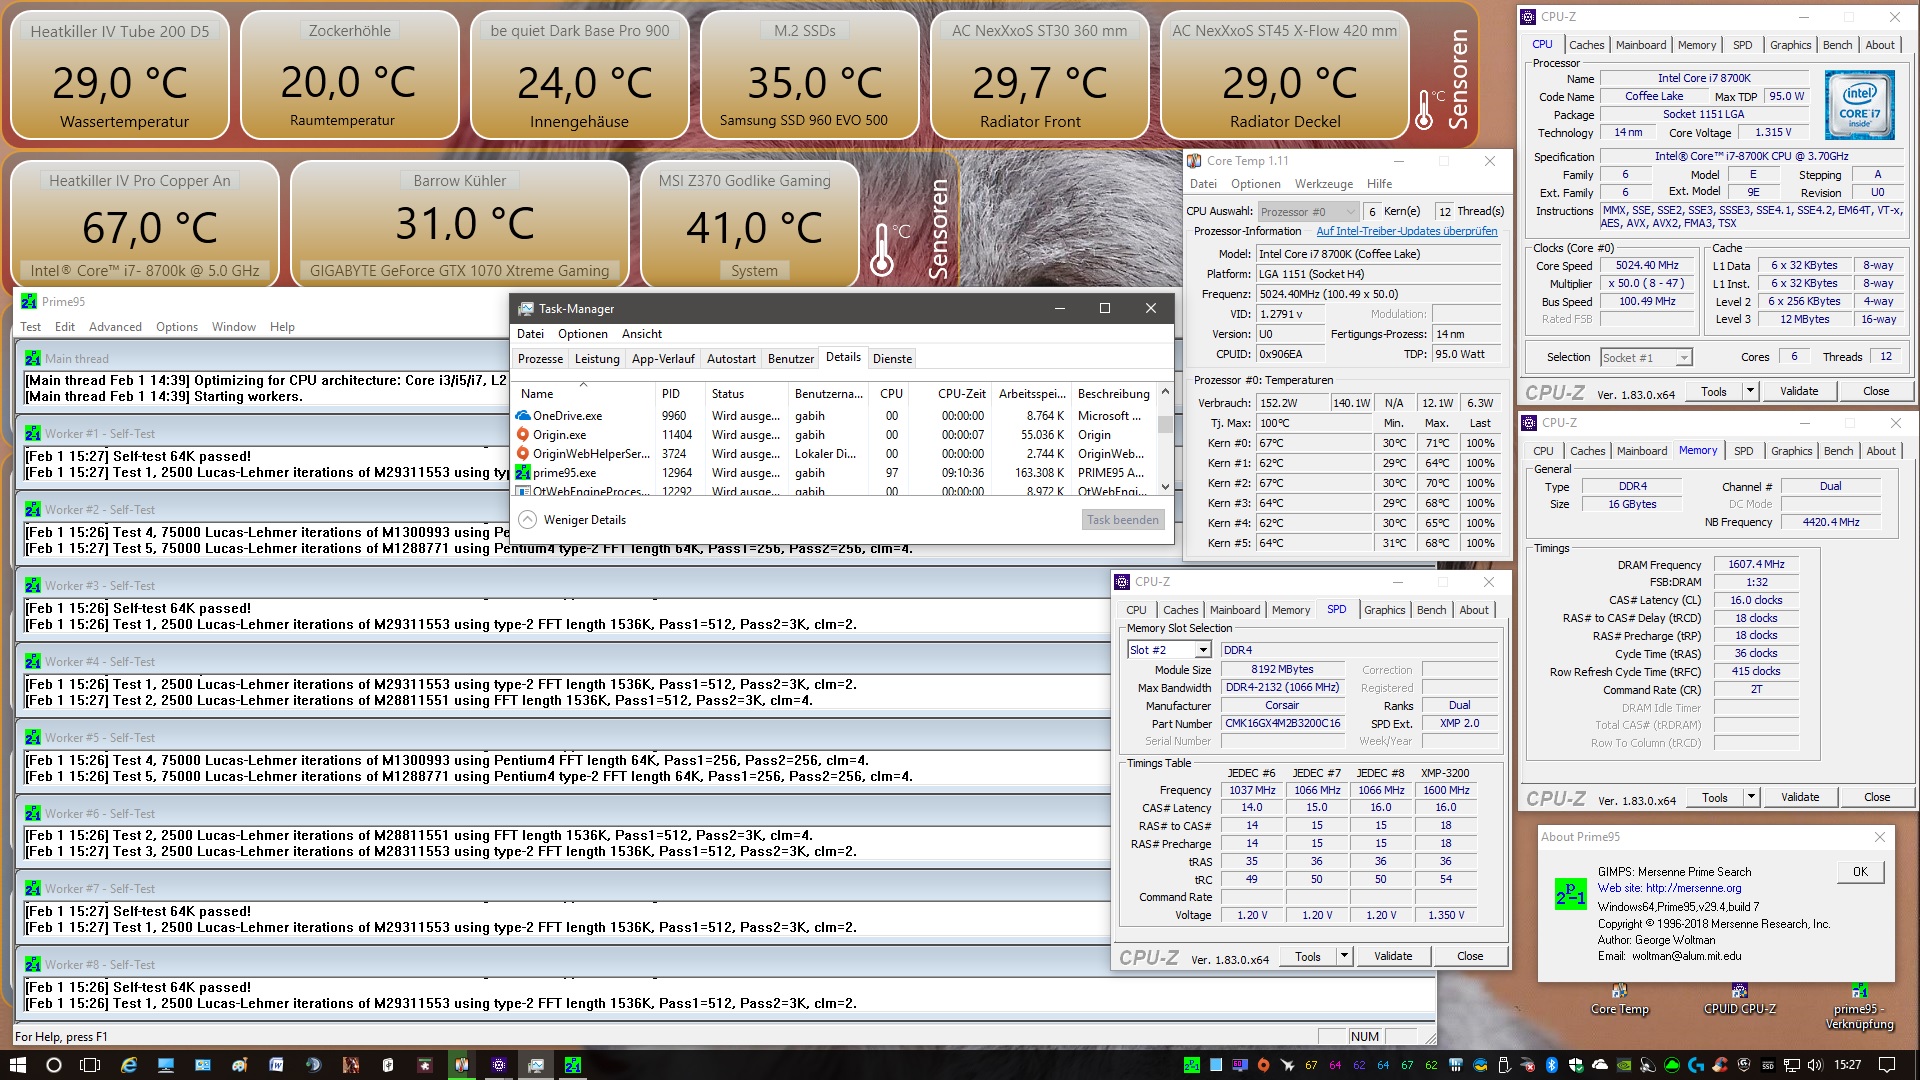
Task: Click the Bluetooth tray icon
Action: 1551,1065
